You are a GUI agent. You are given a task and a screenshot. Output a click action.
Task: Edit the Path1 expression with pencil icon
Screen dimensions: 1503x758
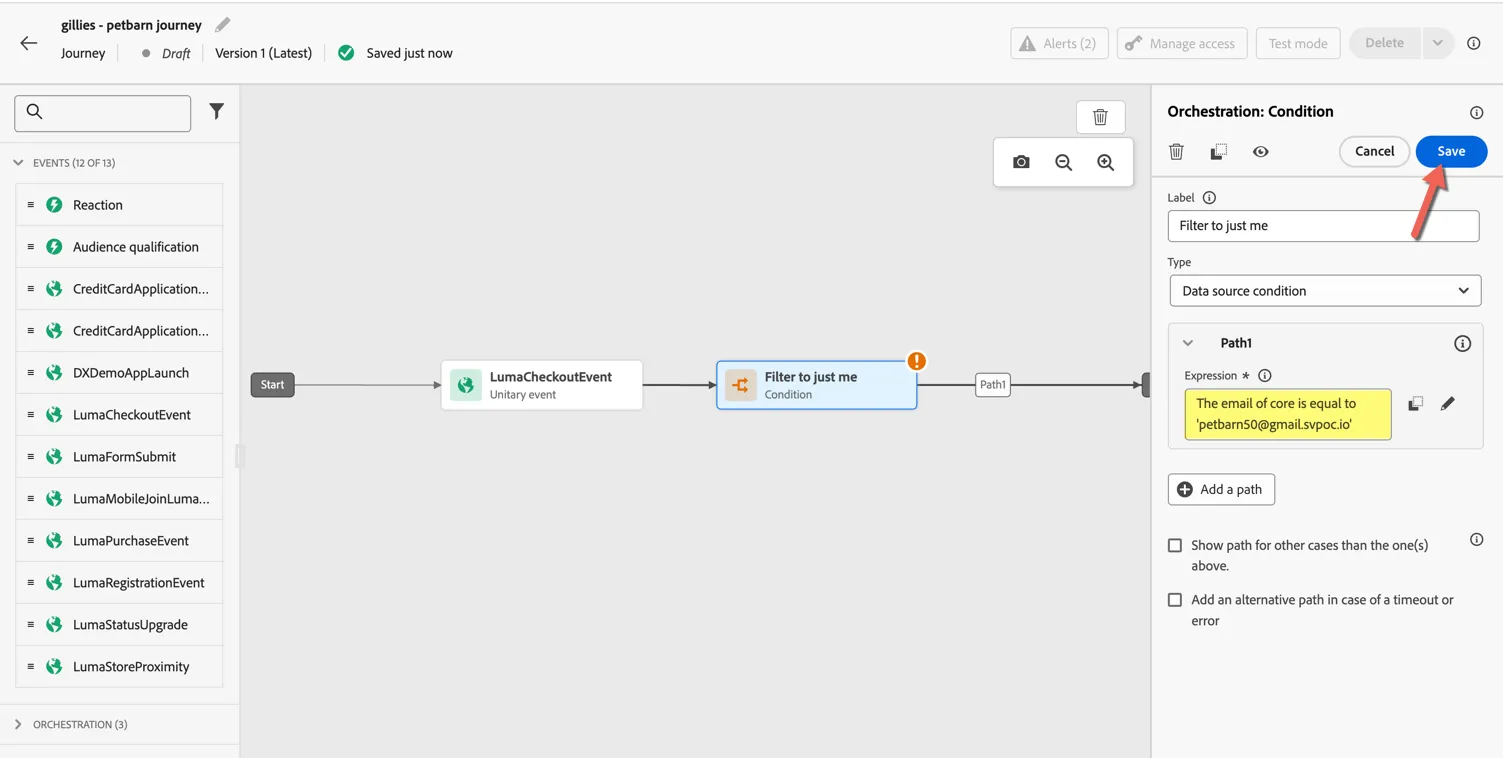[x=1447, y=404]
